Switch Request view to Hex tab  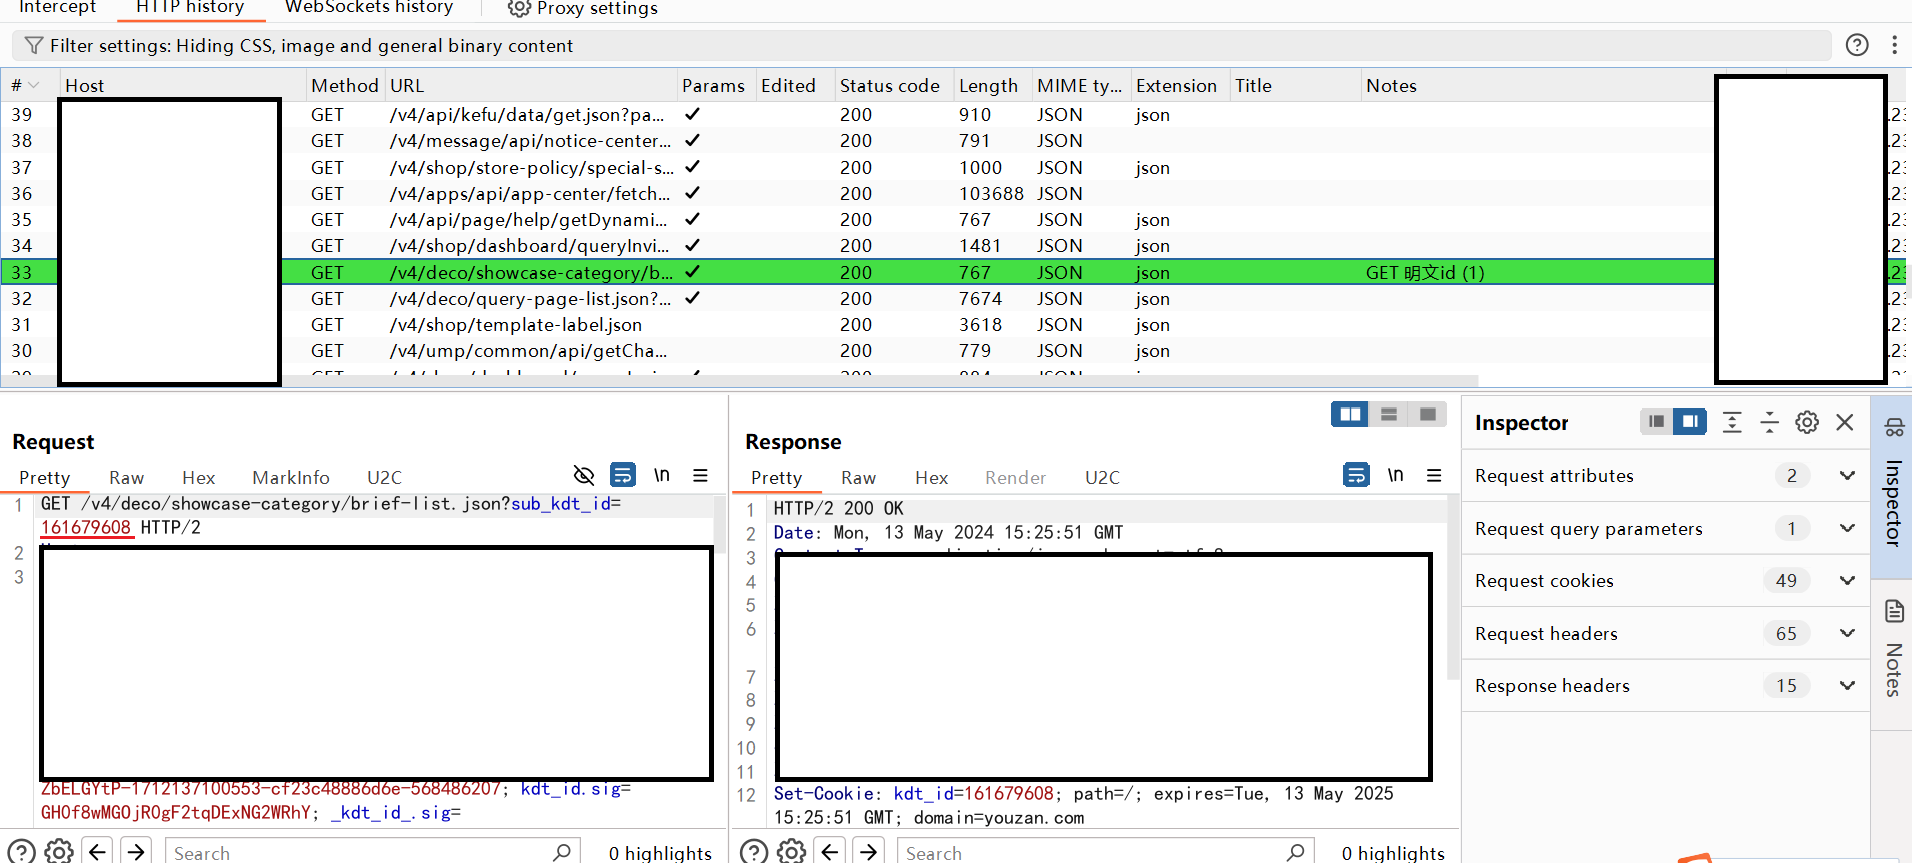pyautogui.click(x=198, y=478)
